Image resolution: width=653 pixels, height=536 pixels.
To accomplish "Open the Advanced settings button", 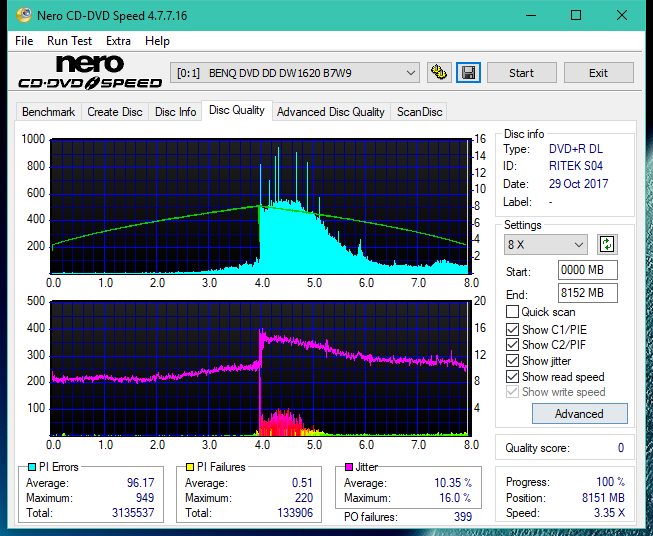I will pos(579,414).
